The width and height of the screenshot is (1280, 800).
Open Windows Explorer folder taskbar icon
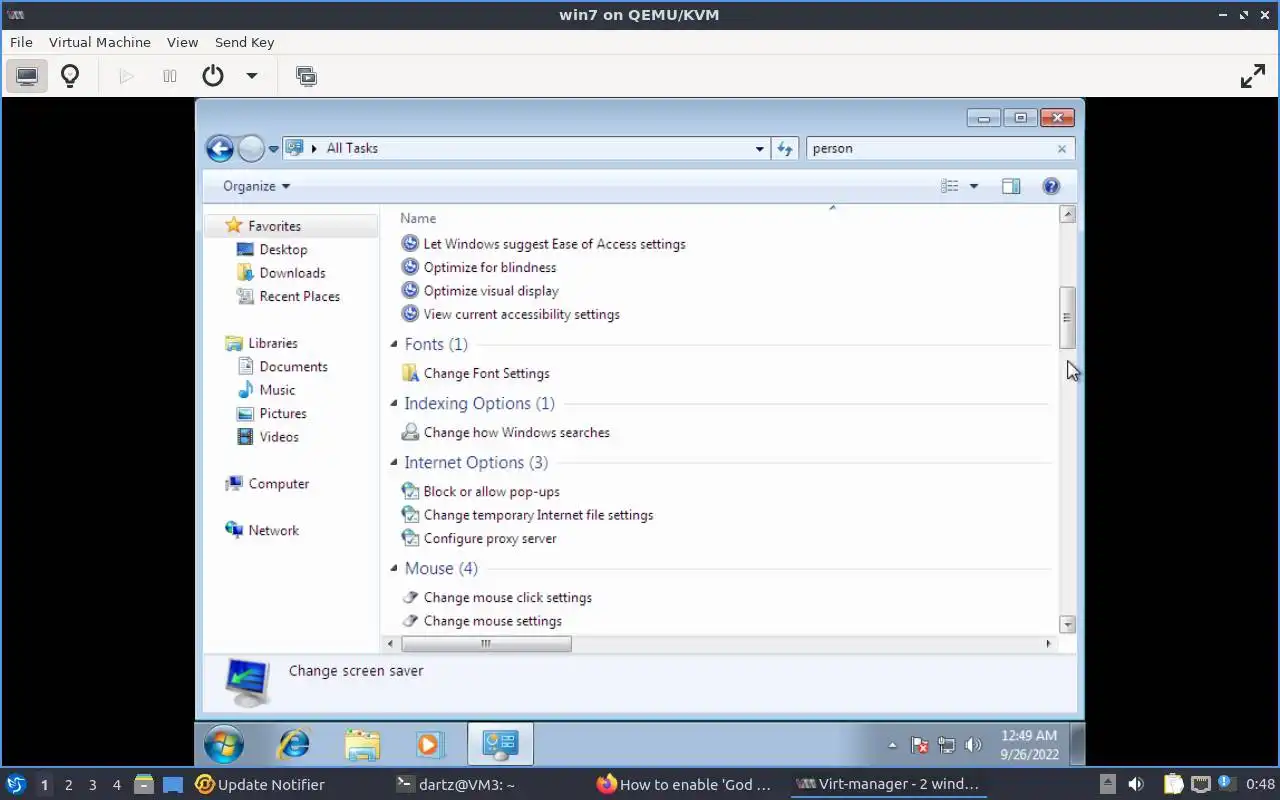[x=362, y=744]
